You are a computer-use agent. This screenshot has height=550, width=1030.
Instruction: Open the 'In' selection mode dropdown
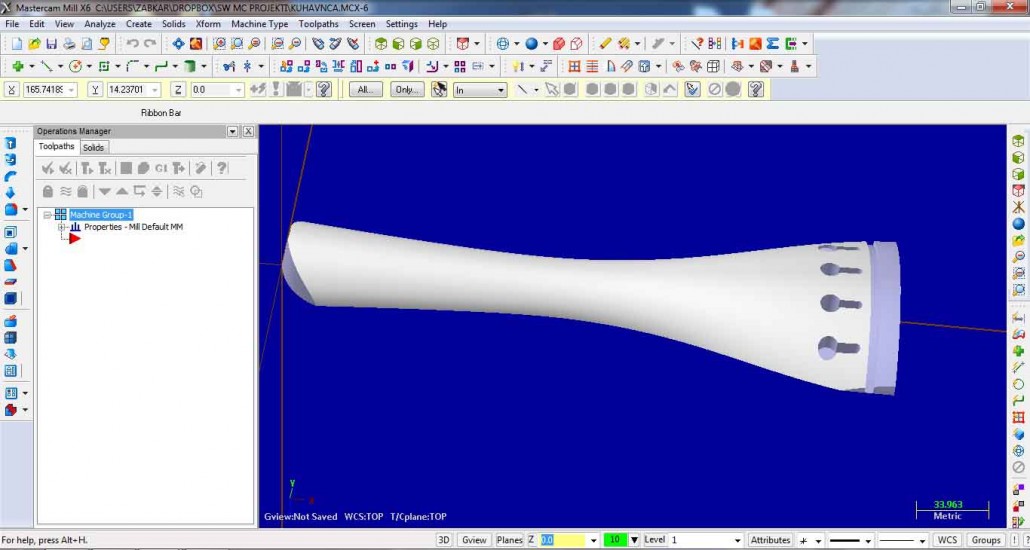point(480,90)
